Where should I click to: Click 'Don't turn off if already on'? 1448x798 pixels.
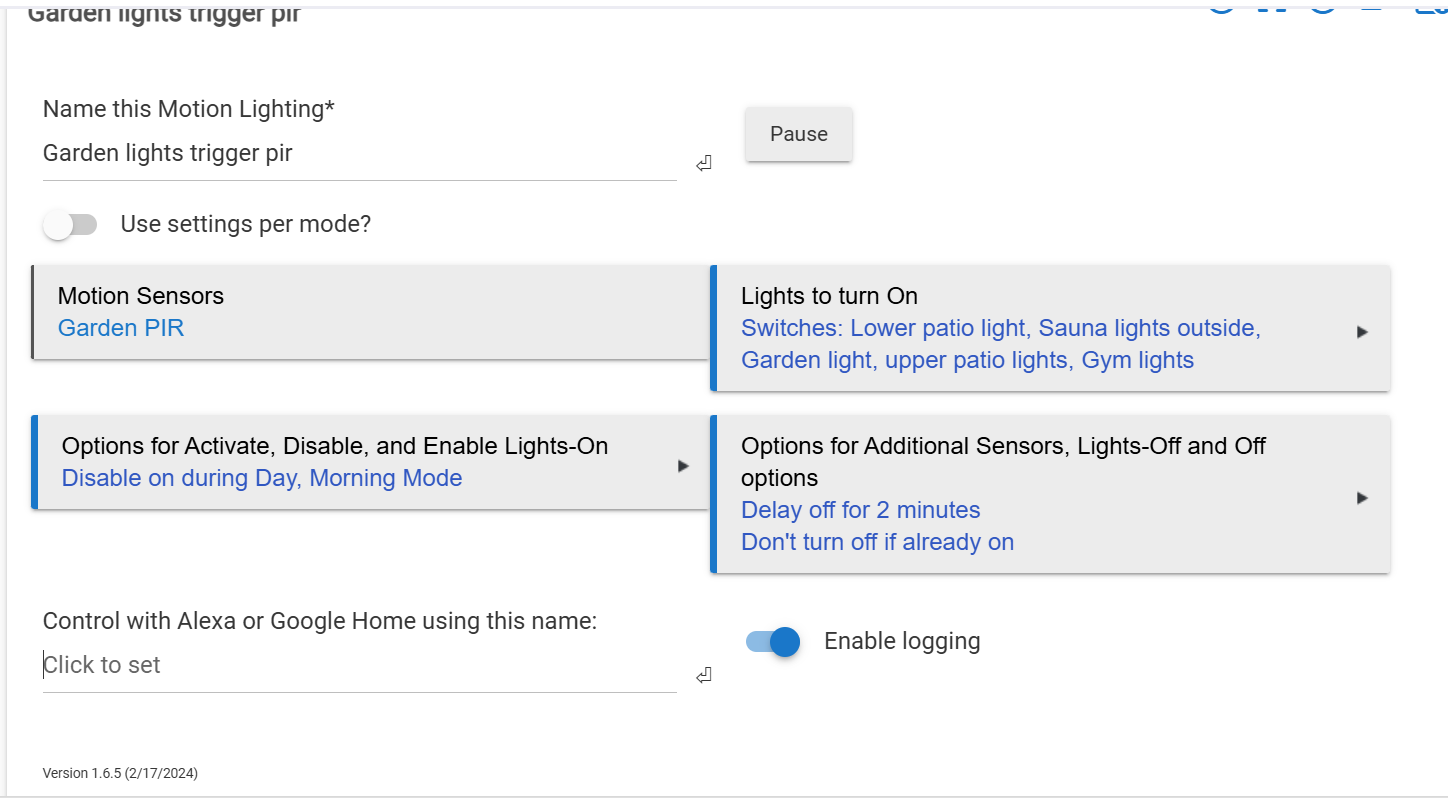pyautogui.click(x=877, y=542)
